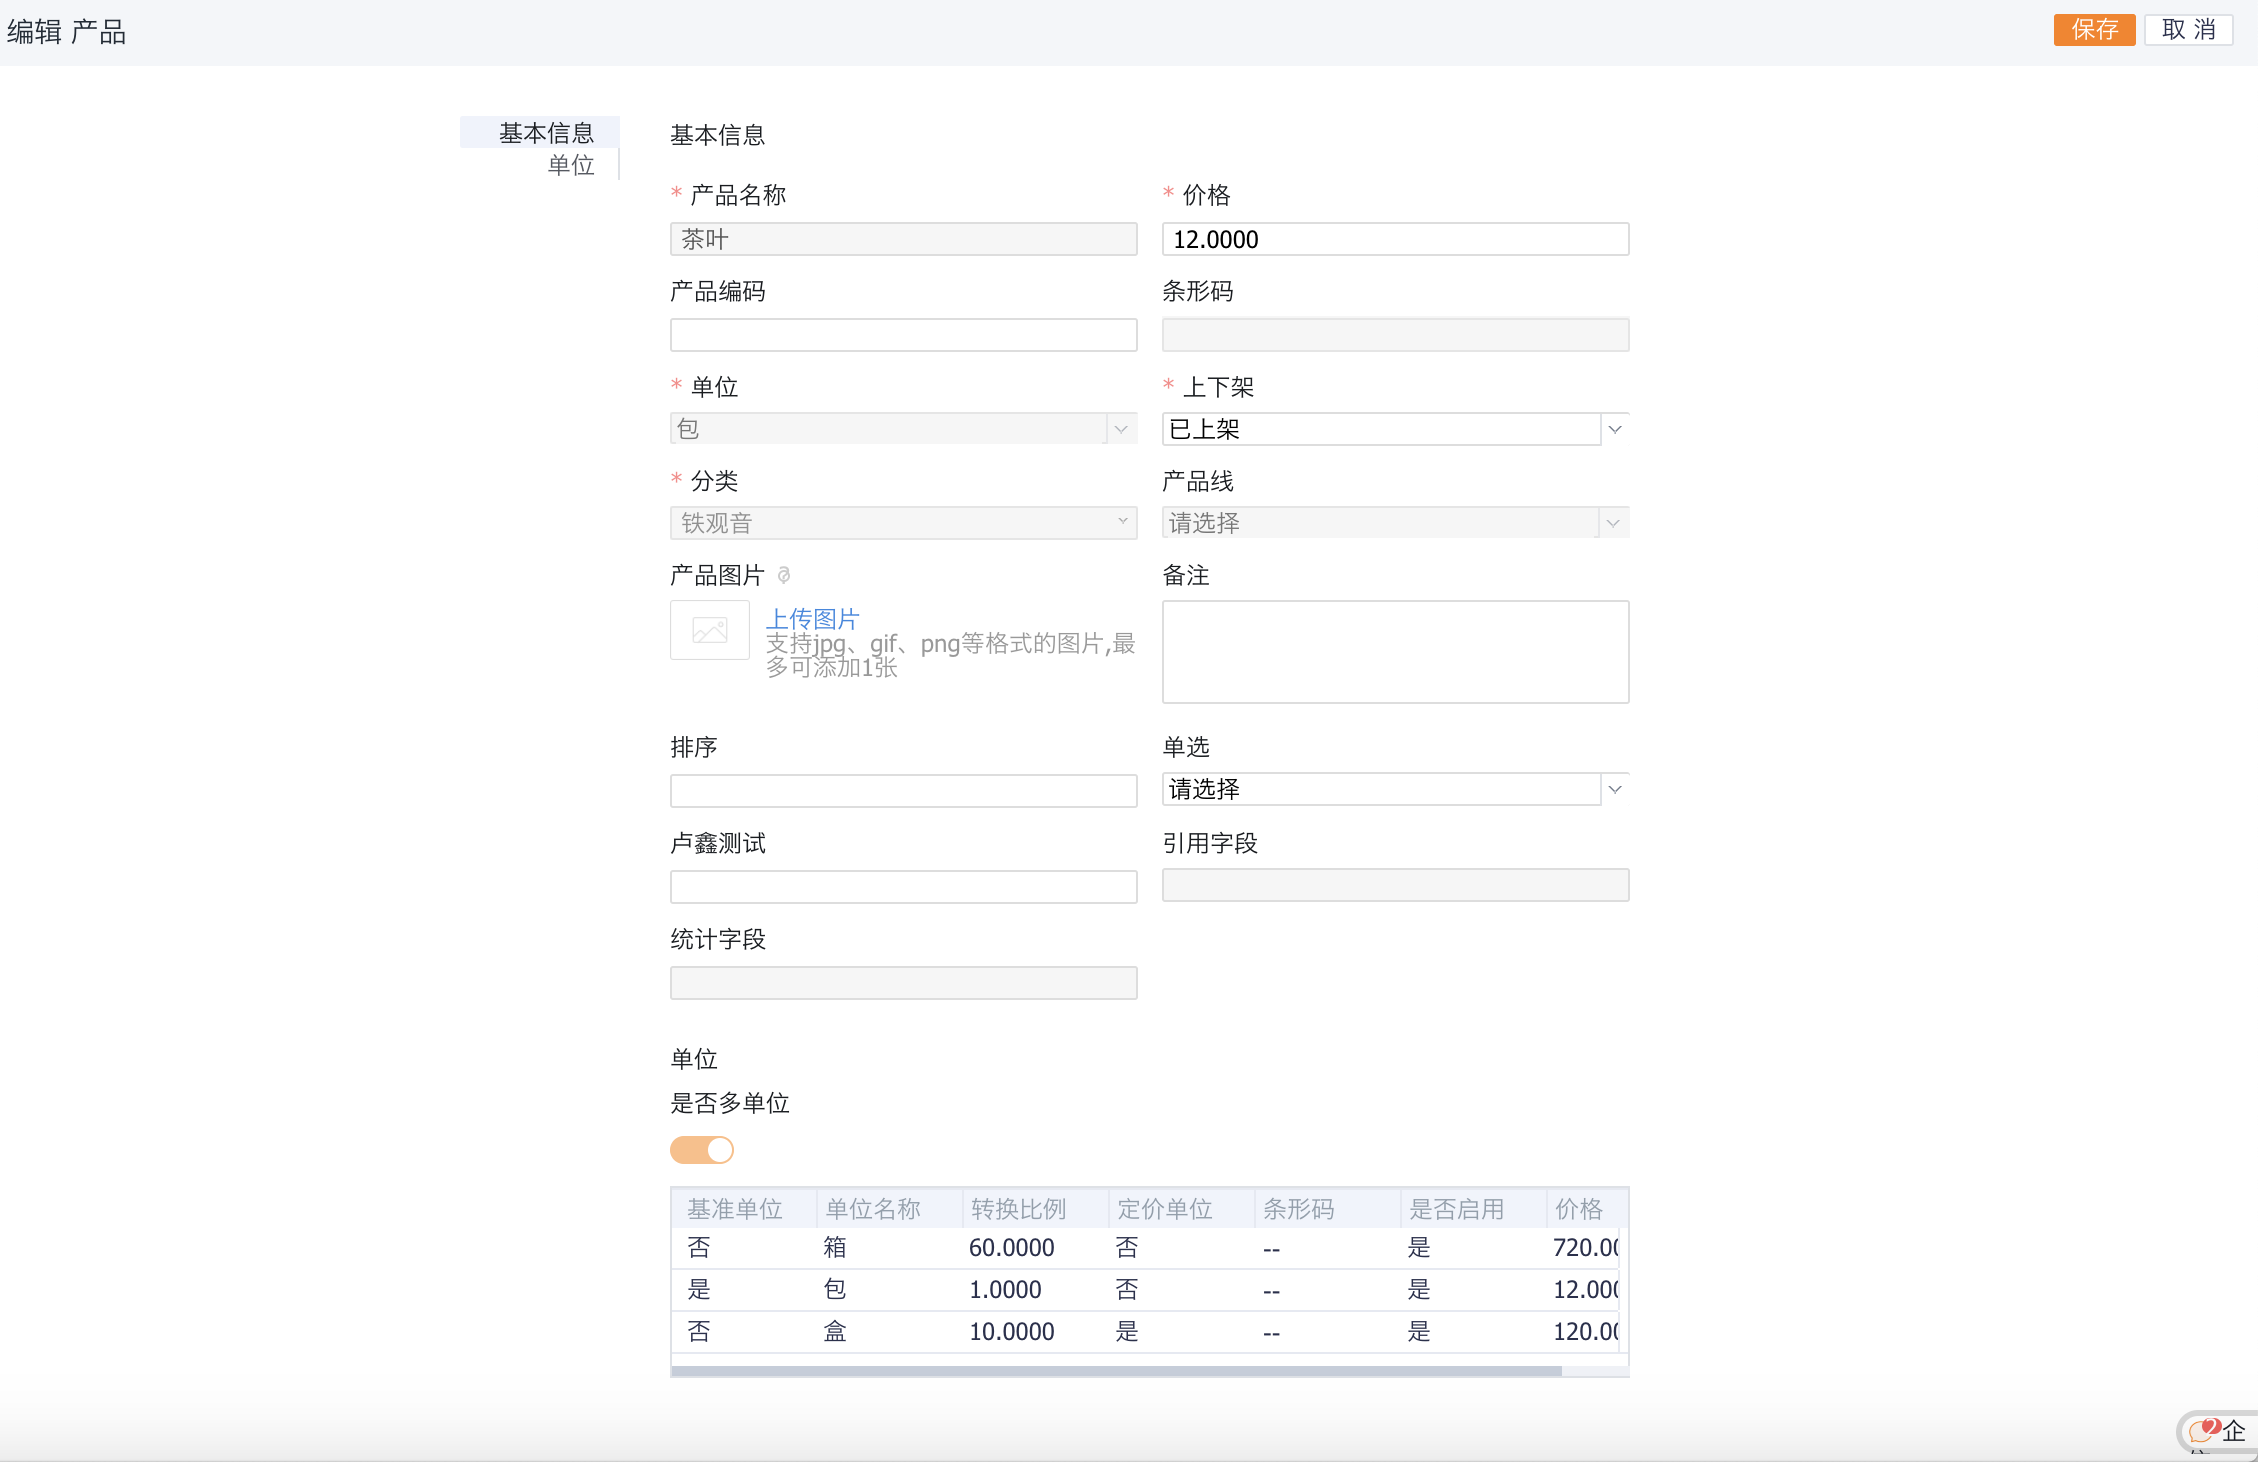Click the 10.0000 conversion ratio cell
The width and height of the screenshot is (2258, 1462).
point(1011,1332)
